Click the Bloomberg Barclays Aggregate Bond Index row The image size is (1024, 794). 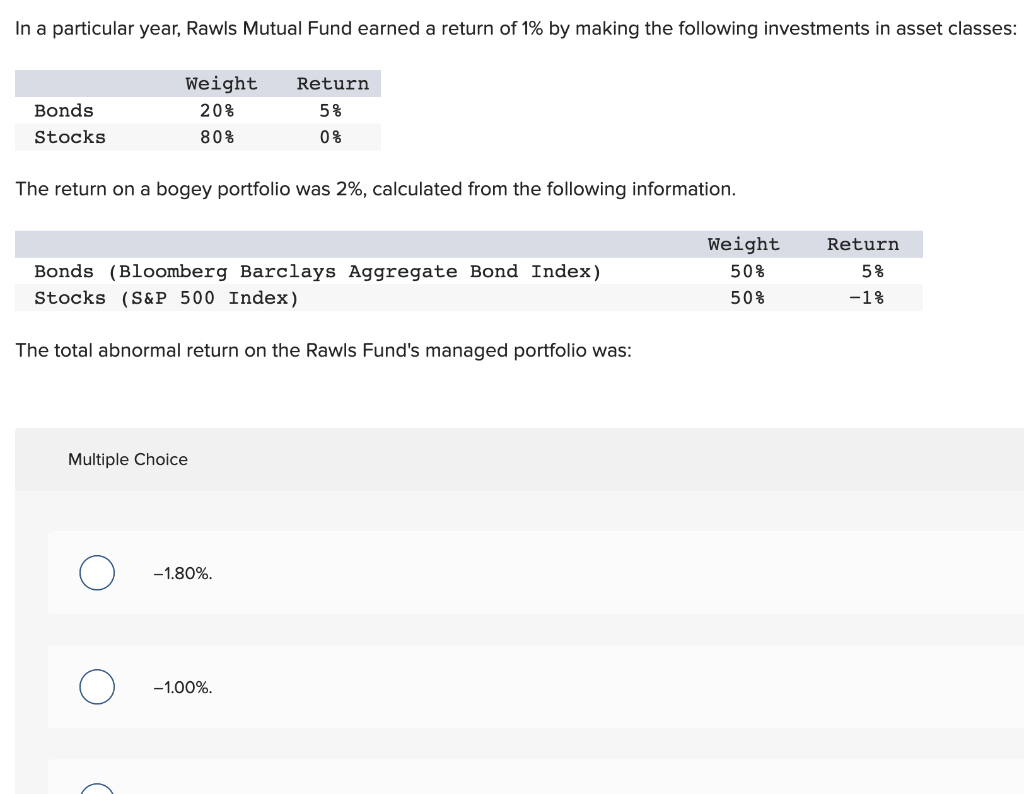(x=317, y=271)
